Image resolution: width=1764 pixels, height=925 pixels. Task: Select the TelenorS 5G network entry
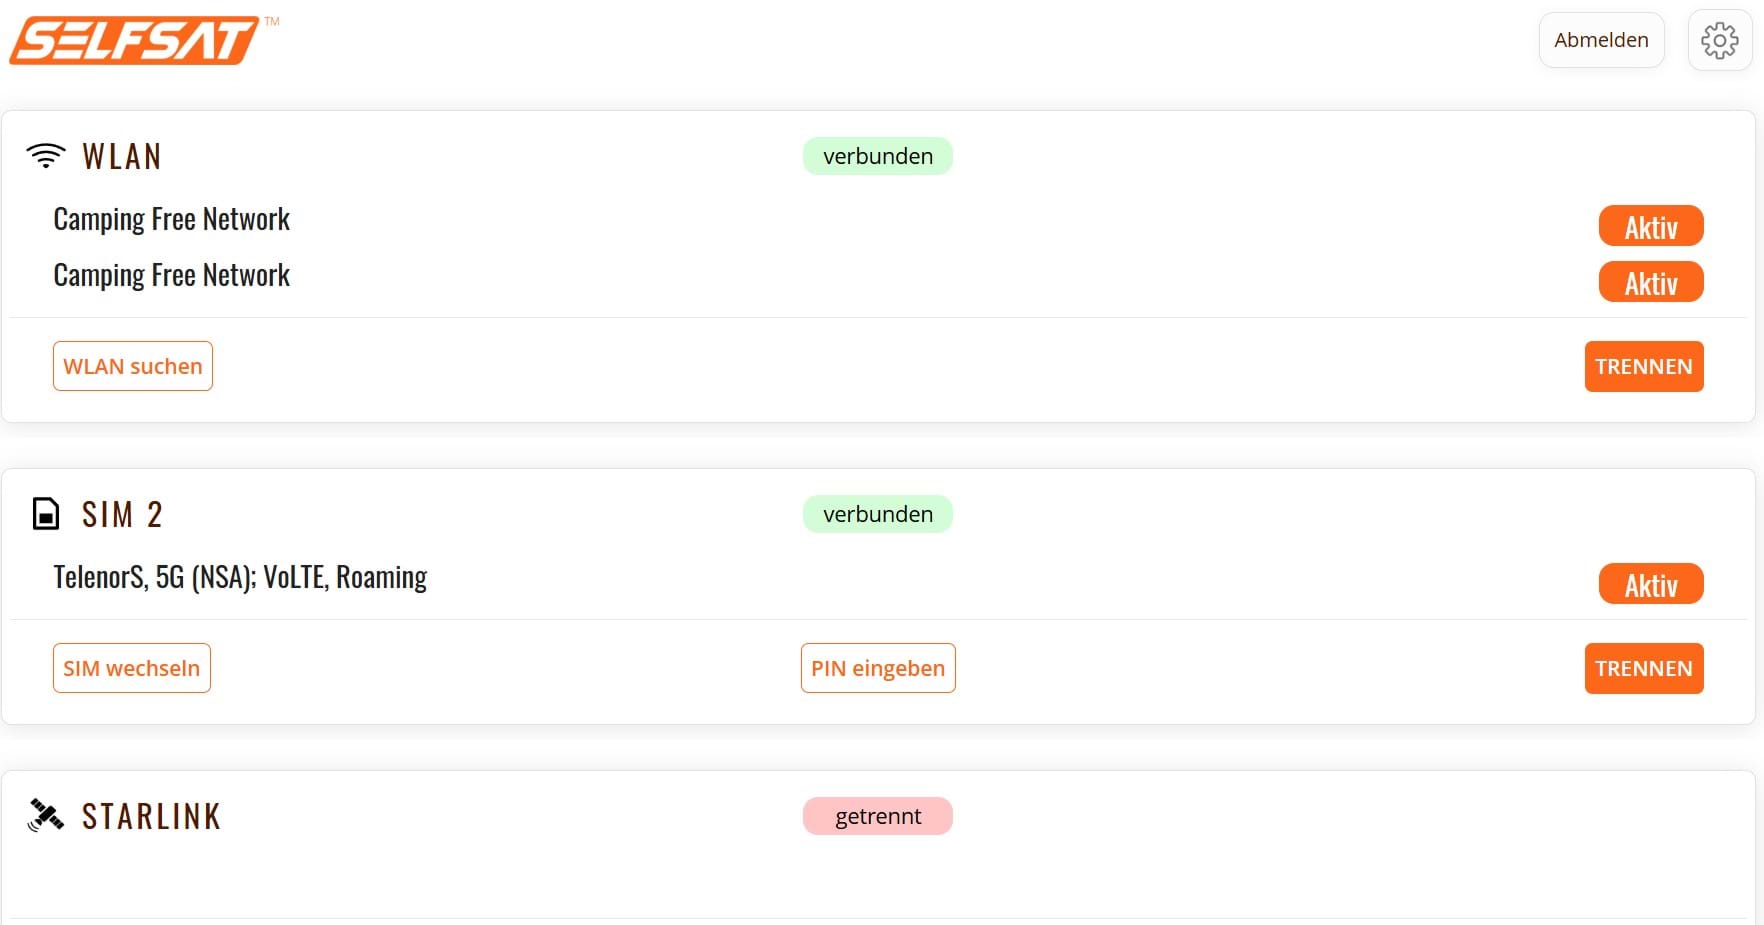[240, 578]
